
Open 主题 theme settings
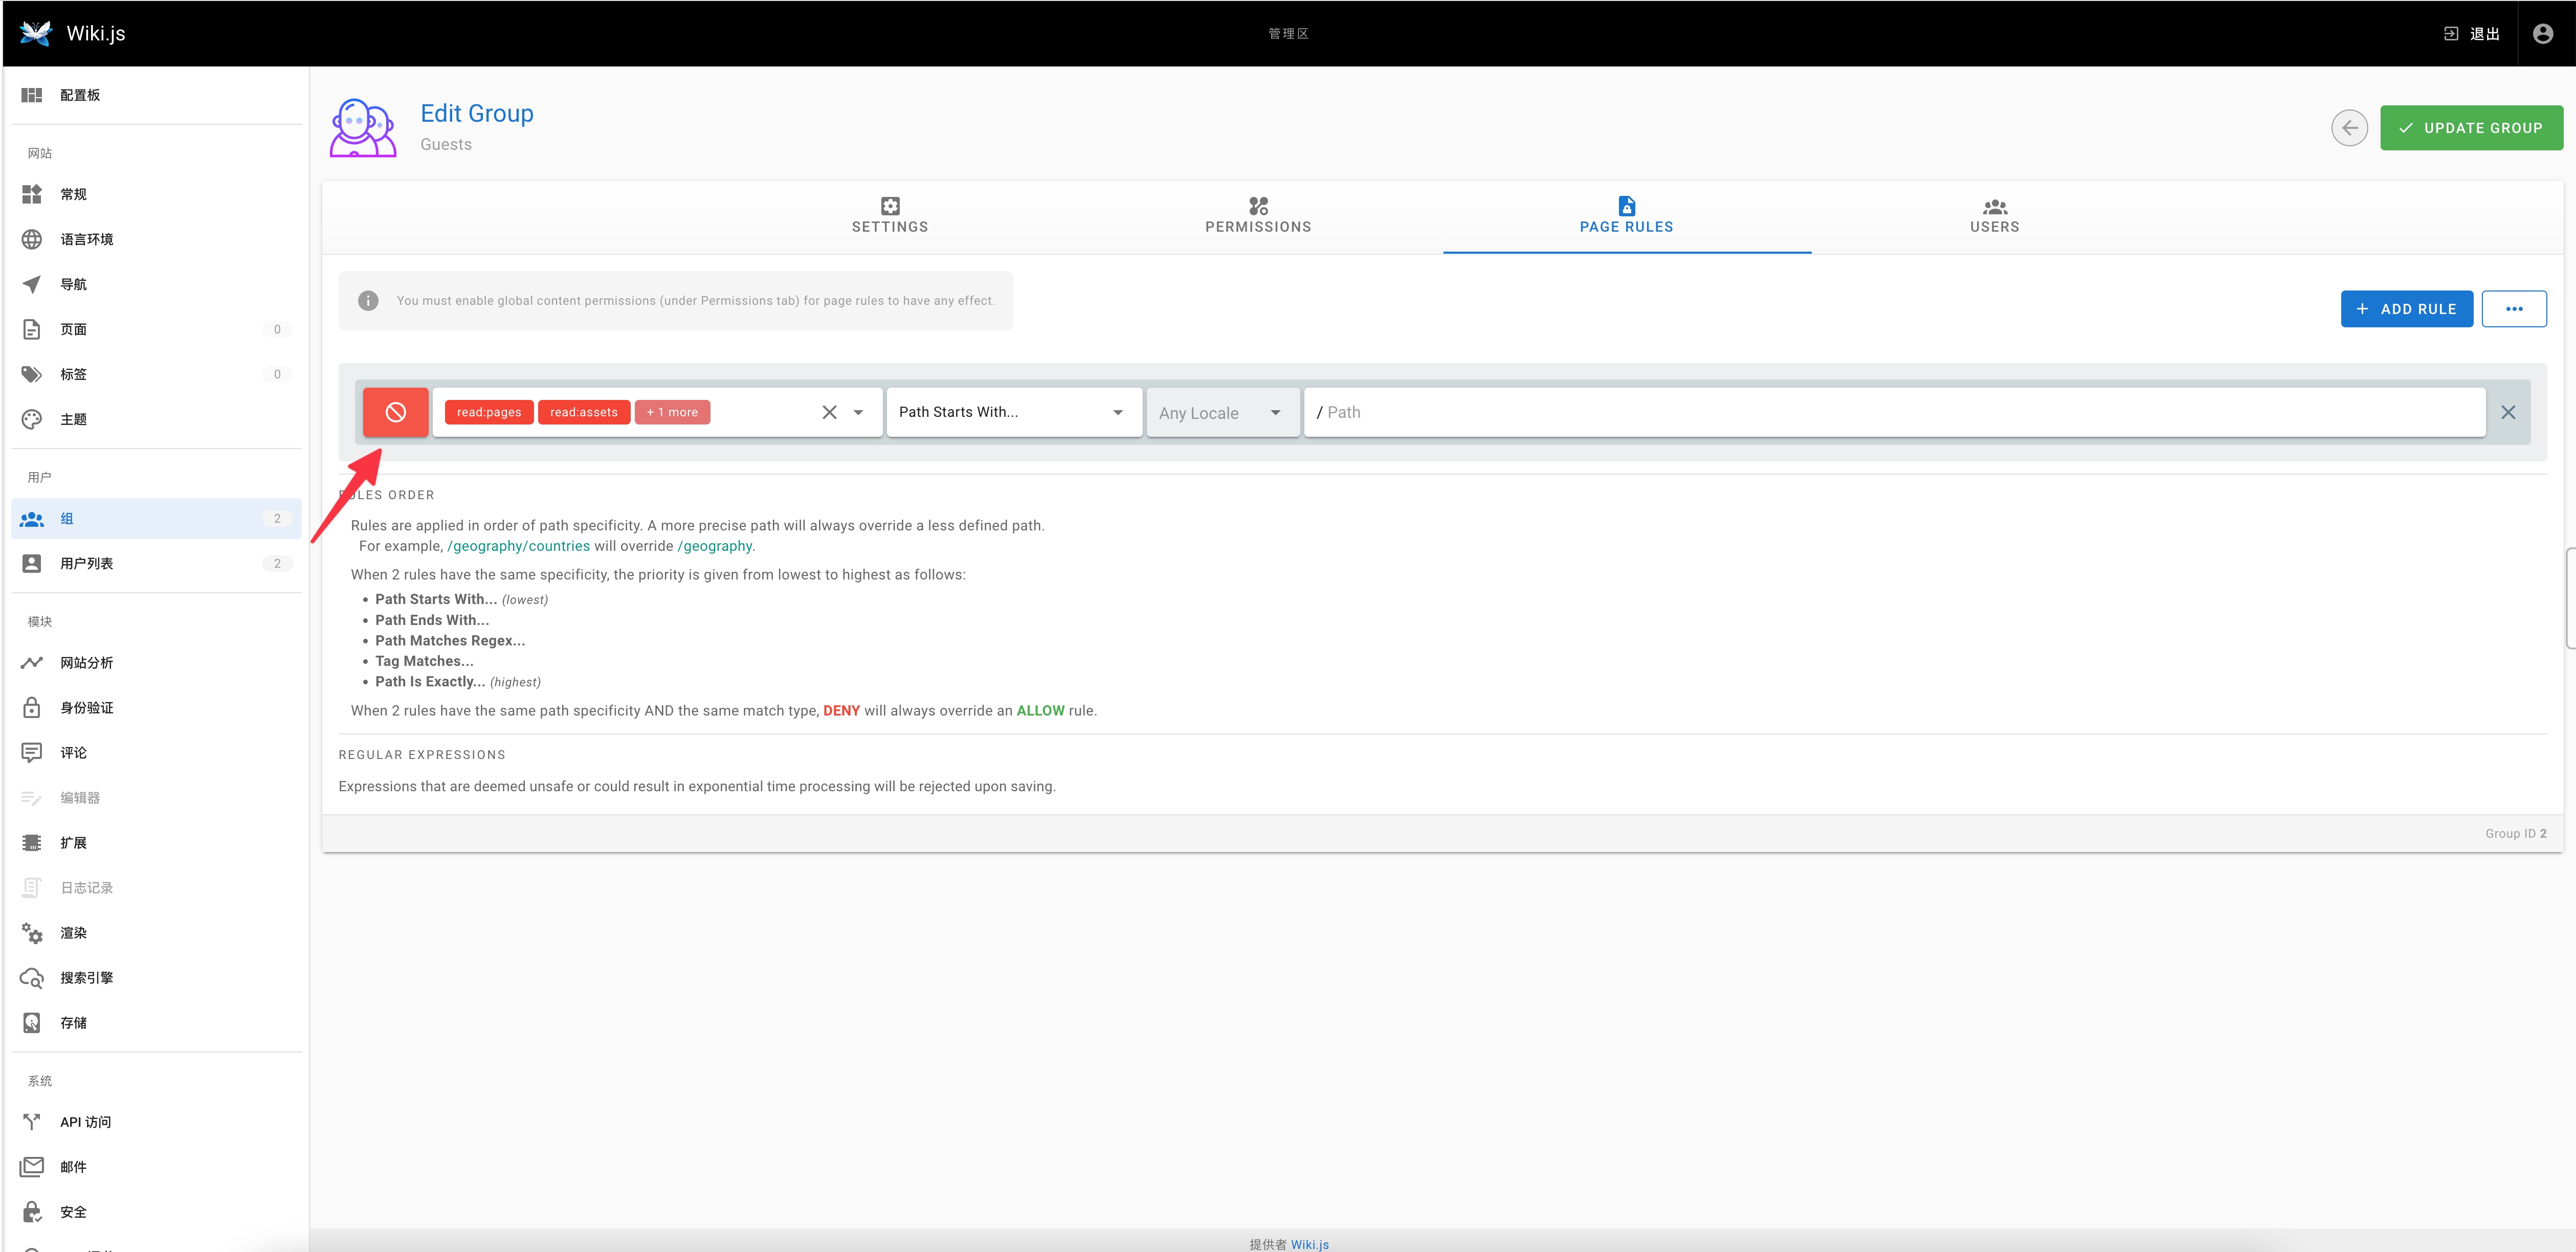[x=156, y=419]
